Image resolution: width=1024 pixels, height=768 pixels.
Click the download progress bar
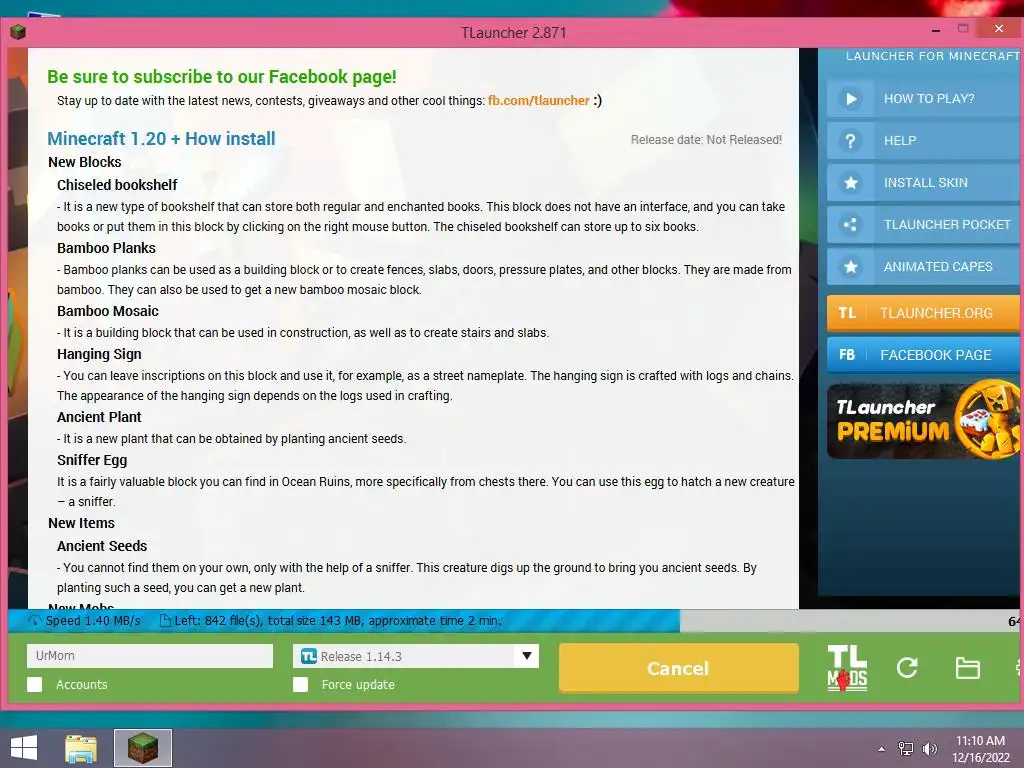[515, 620]
